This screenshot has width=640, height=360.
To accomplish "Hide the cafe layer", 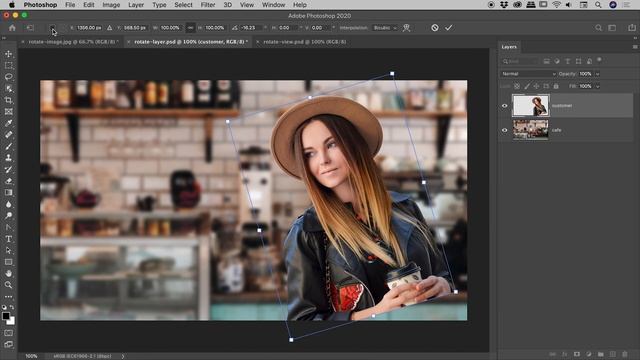I will 504,130.
